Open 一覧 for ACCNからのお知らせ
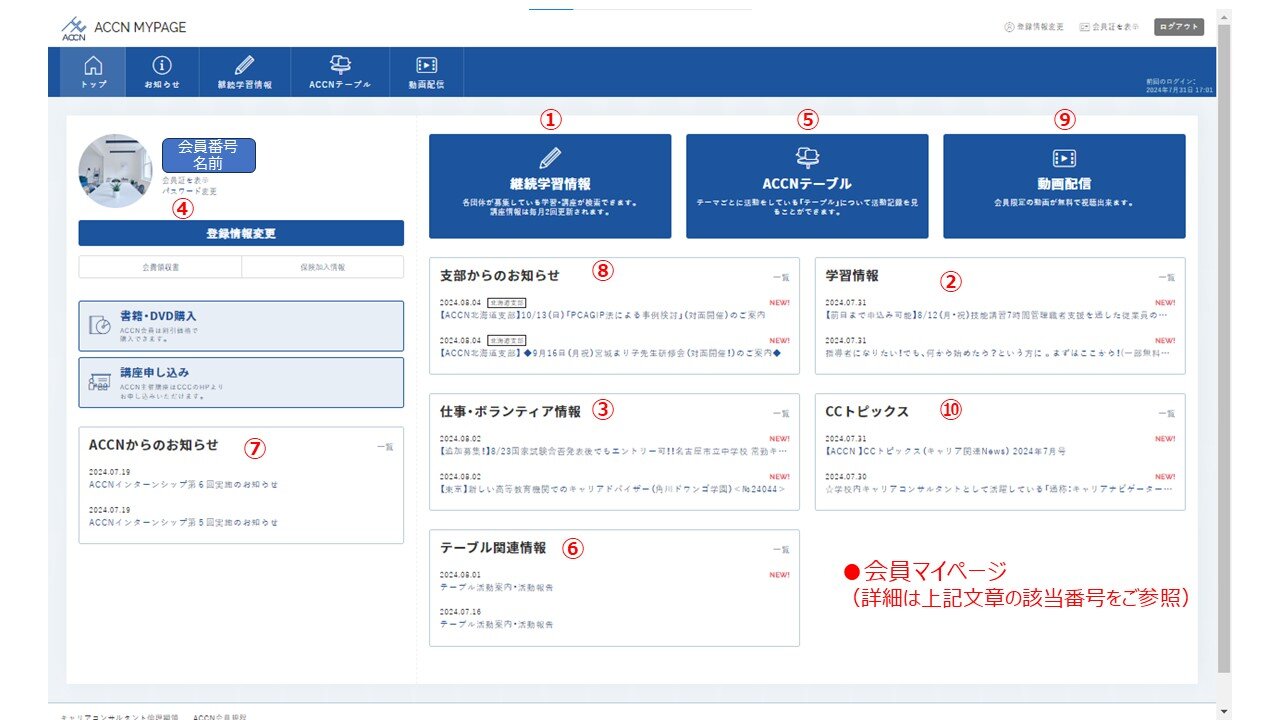This screenshot has width=1280, height=720. (385, 447)
